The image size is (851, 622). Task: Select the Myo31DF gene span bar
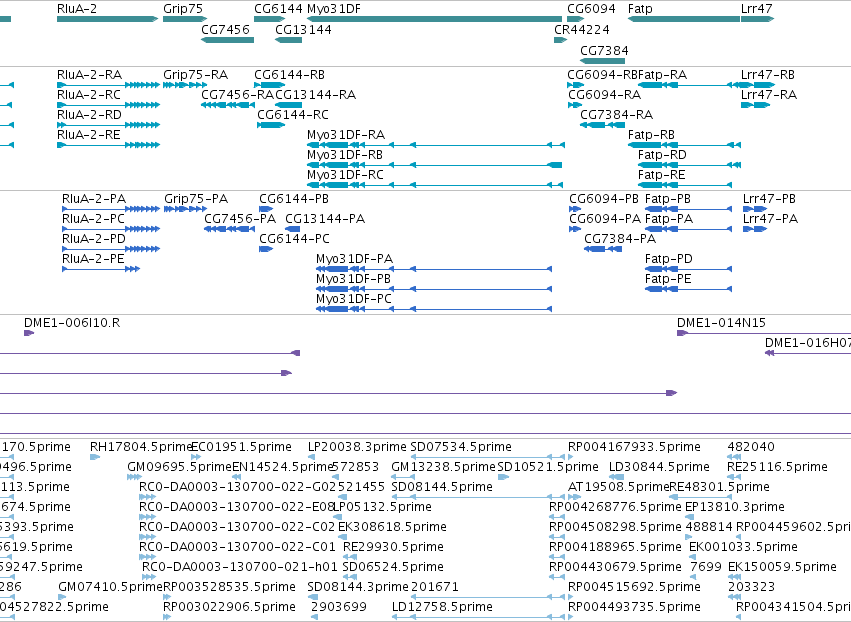[434, 19]
